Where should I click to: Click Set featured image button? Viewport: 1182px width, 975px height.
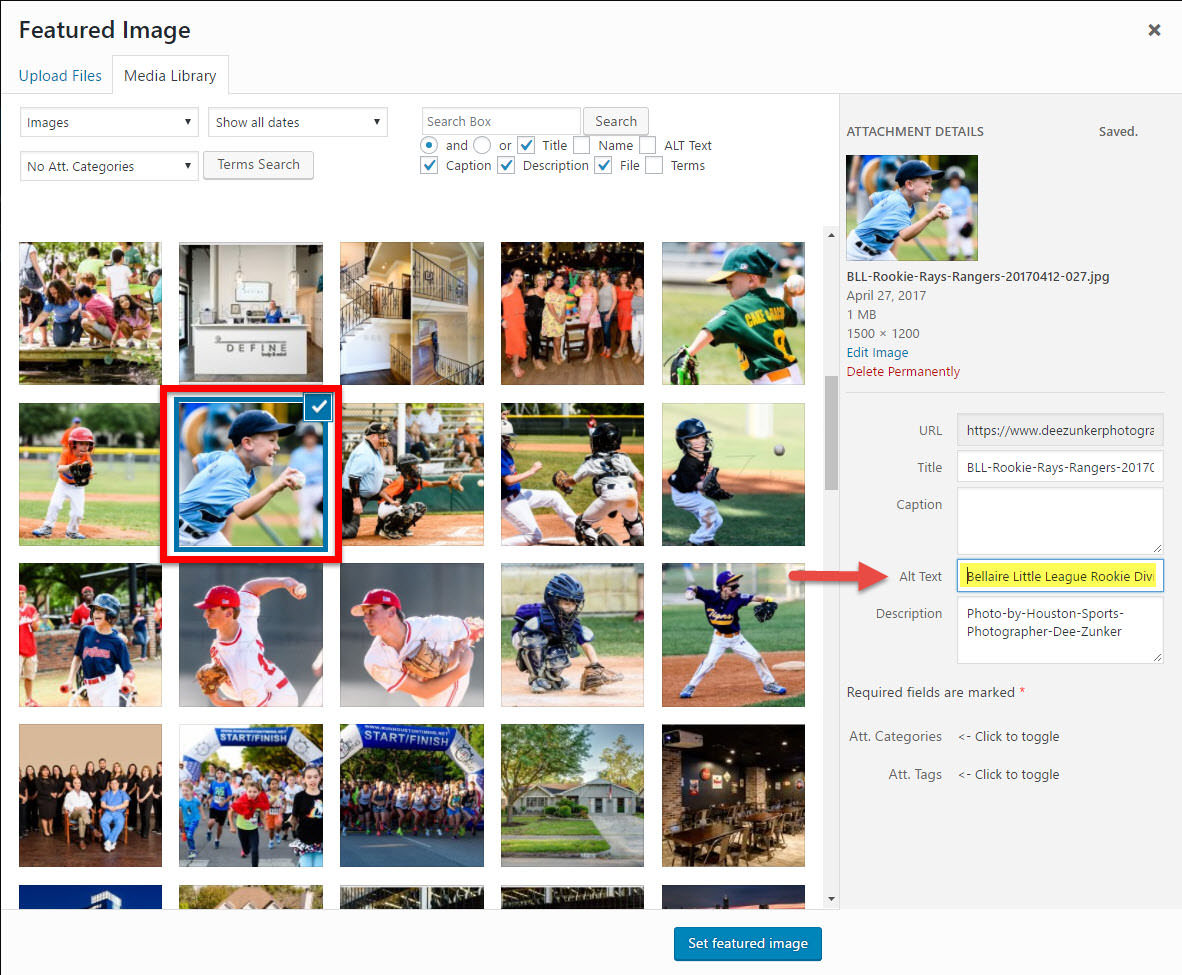click(x=748, y=943)
